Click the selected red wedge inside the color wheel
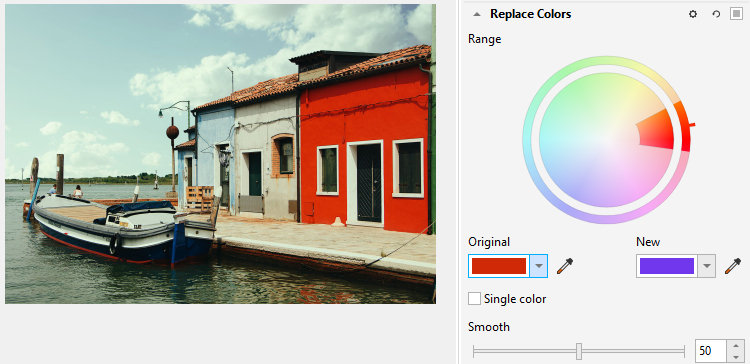The image size is (750, 364). [656, 130]
